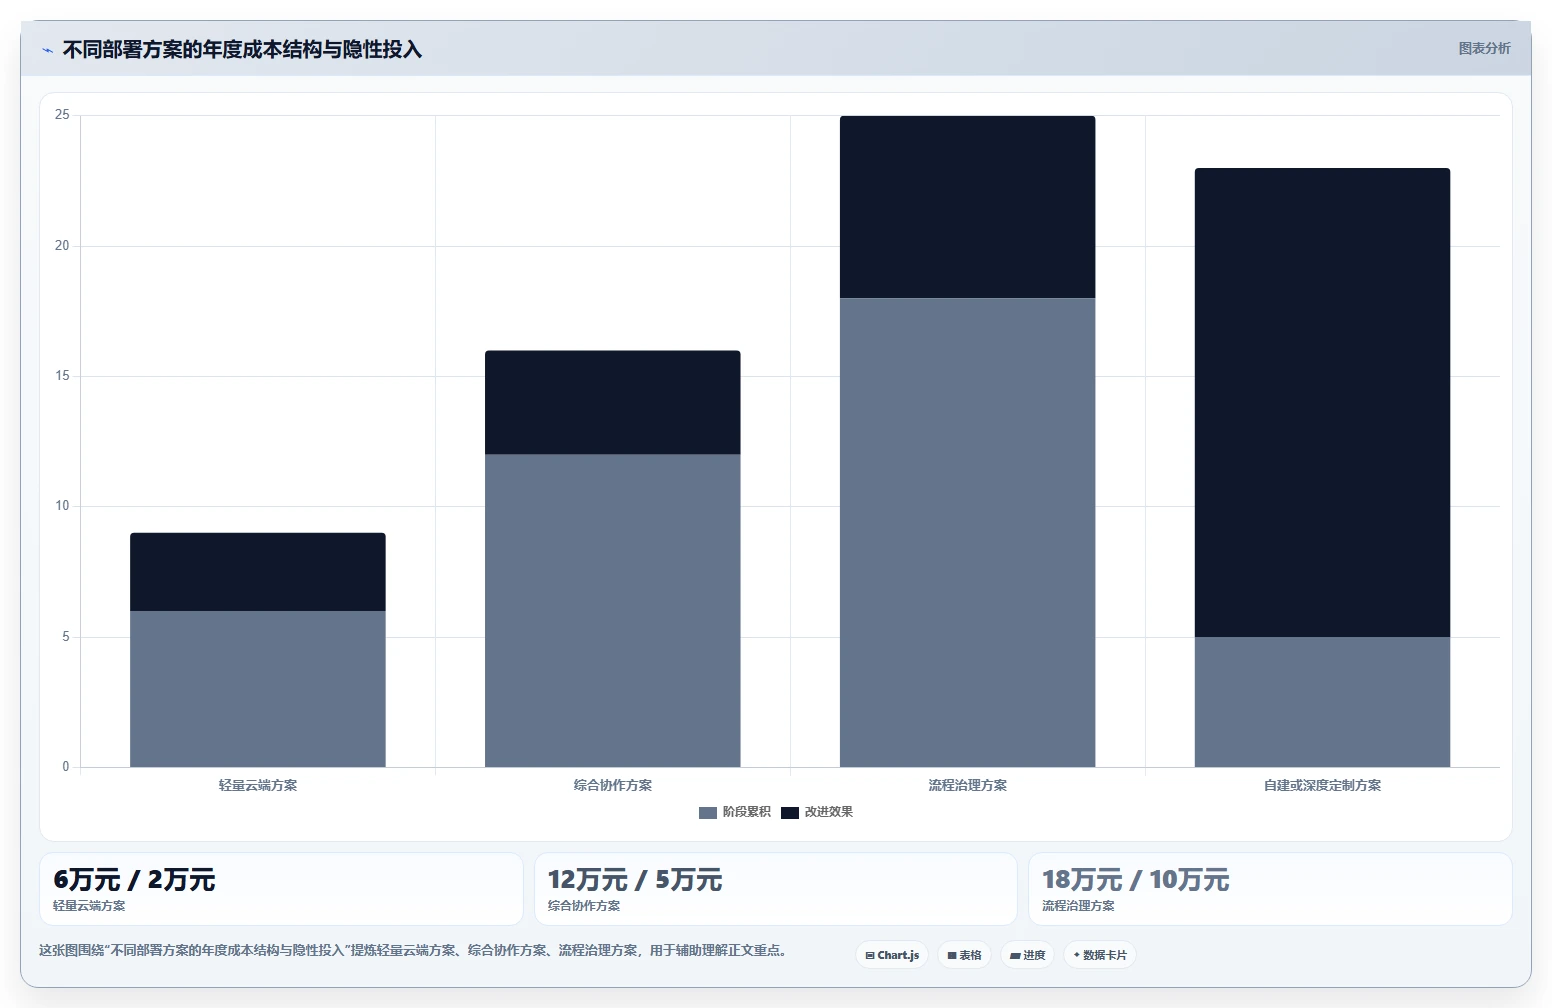Click the y-axis value 20
This screenshot has width=1552, height=1008.
(62, 245)
